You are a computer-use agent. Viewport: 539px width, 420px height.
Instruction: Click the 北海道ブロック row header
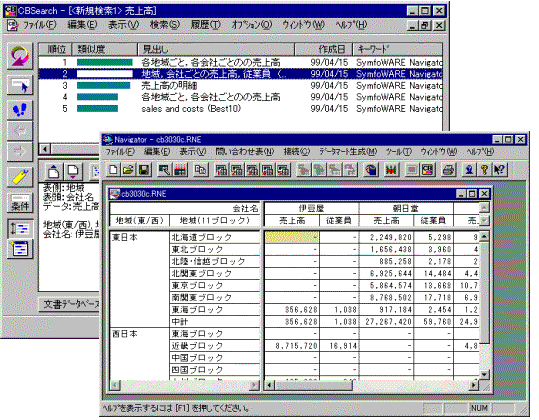pyautogui.click(x=215, y=237)
